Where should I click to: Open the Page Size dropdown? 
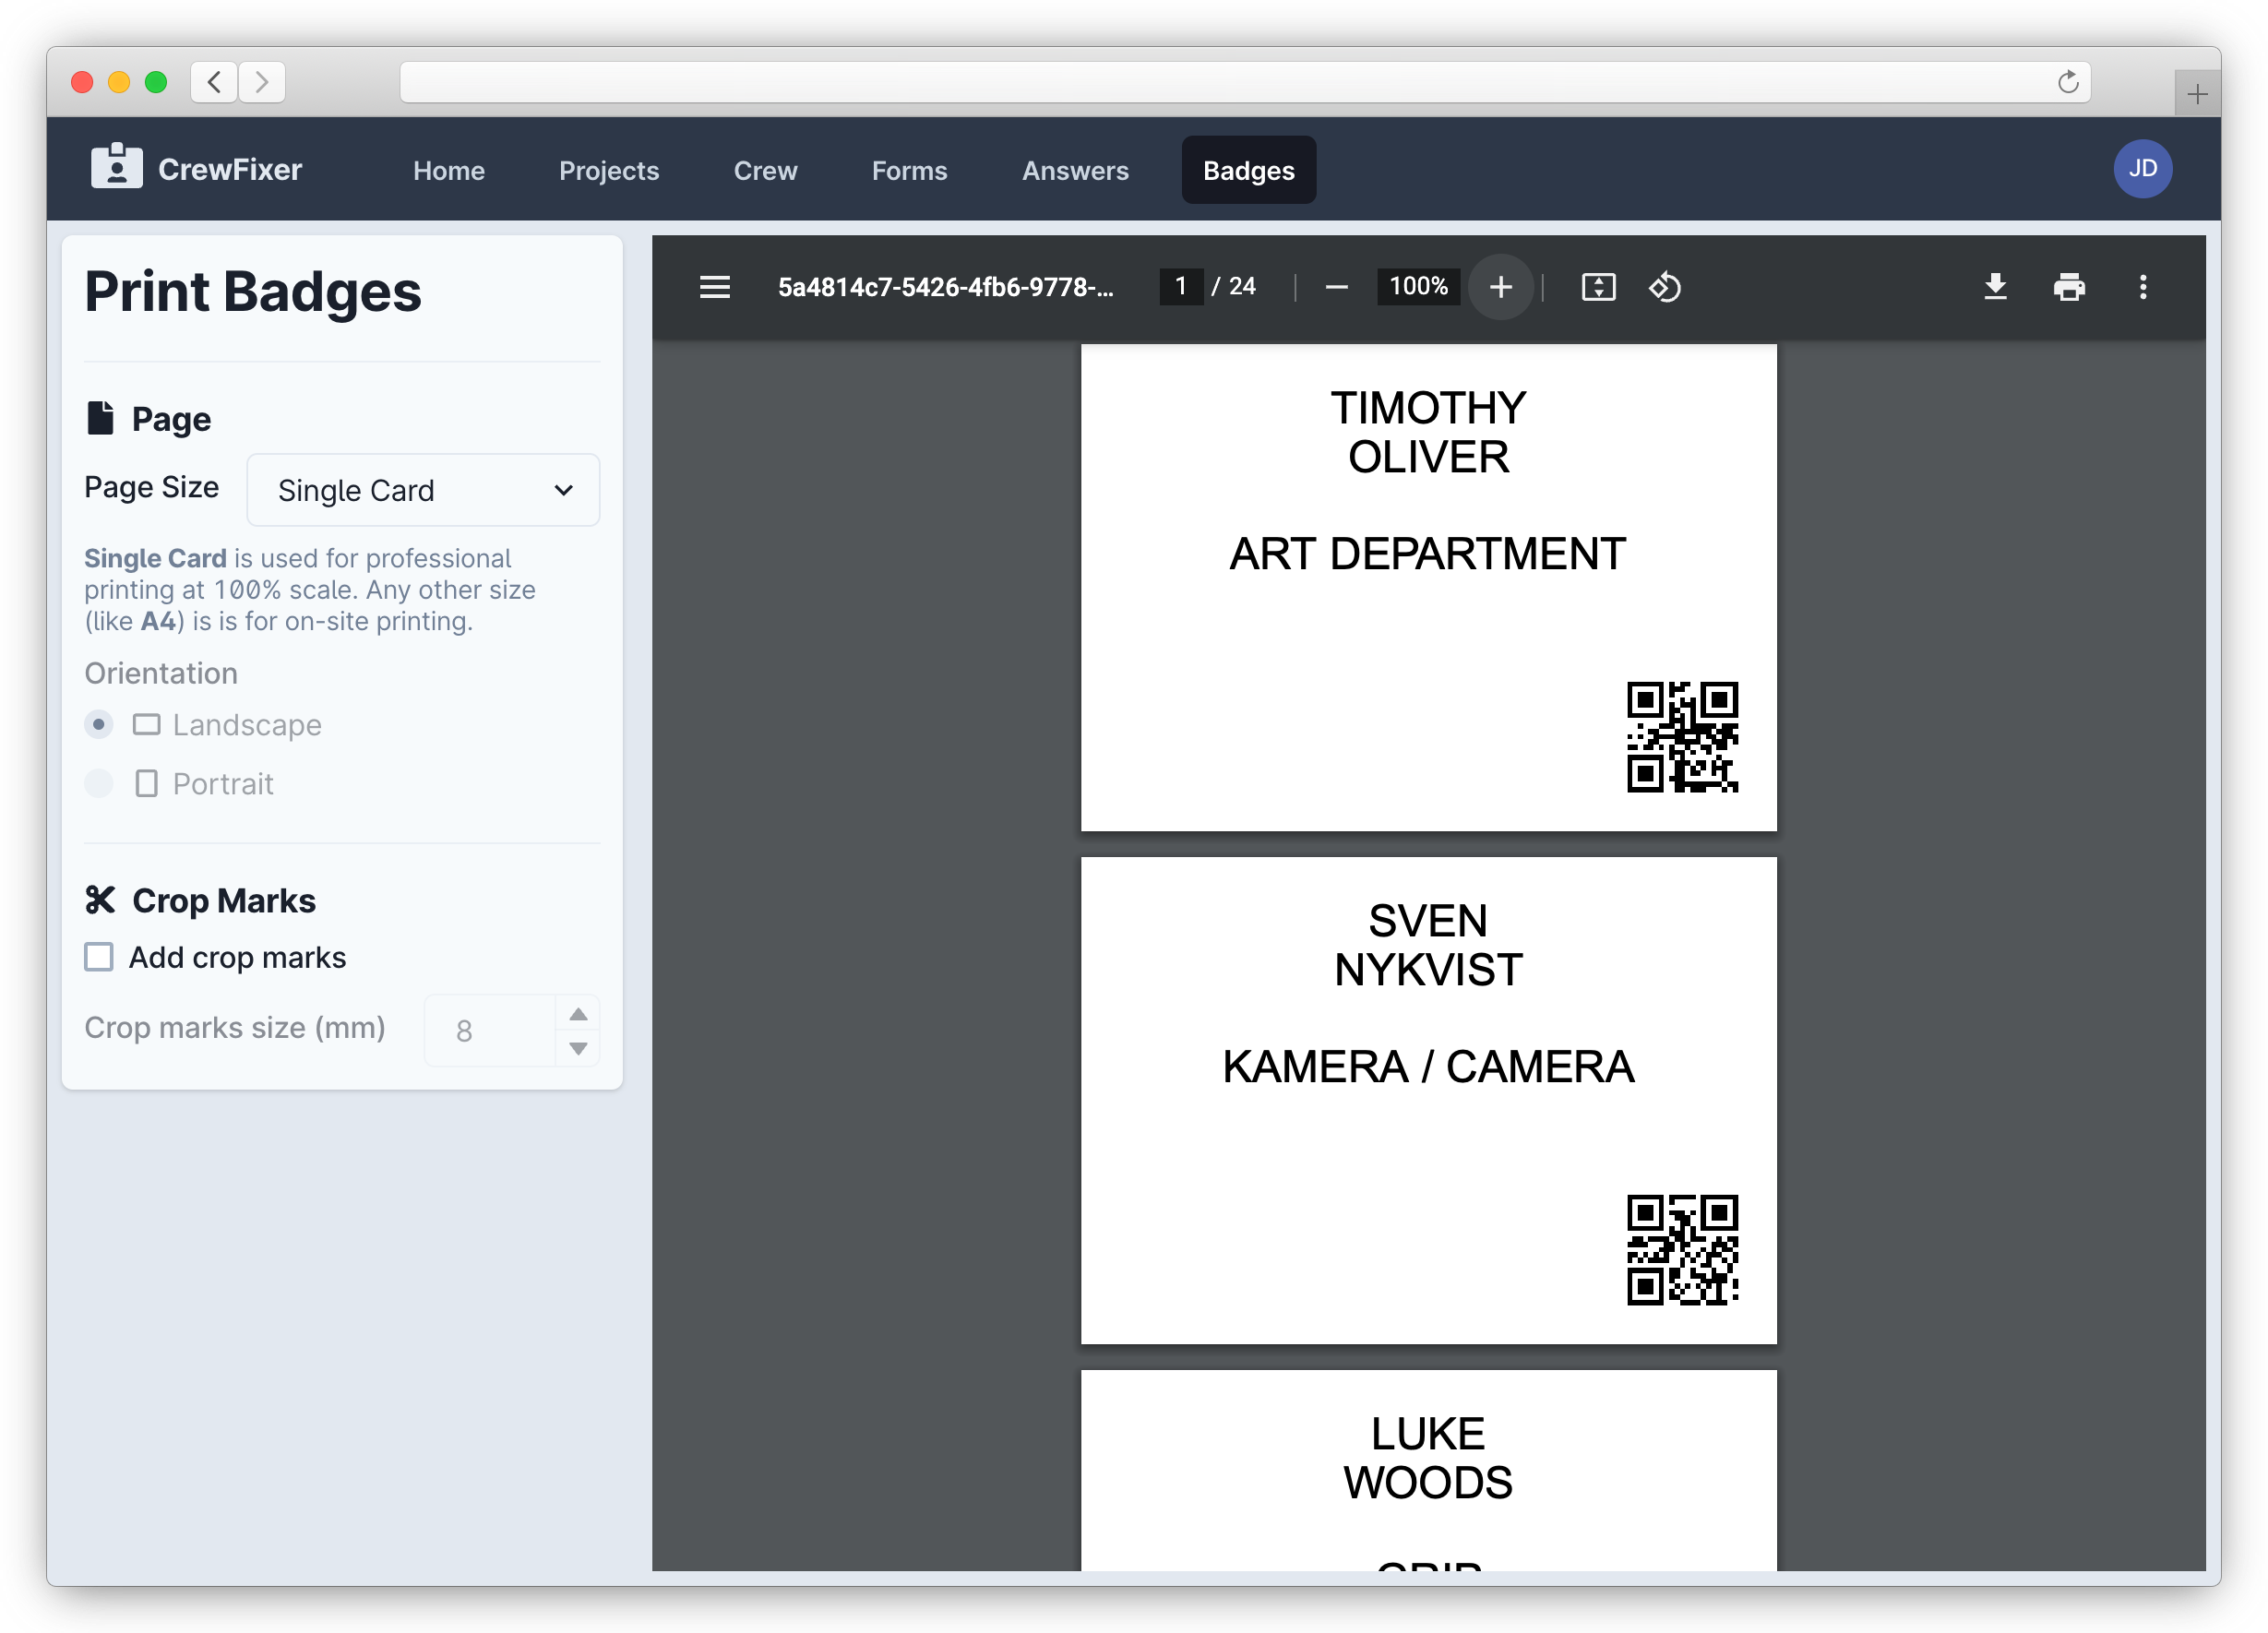423,490
